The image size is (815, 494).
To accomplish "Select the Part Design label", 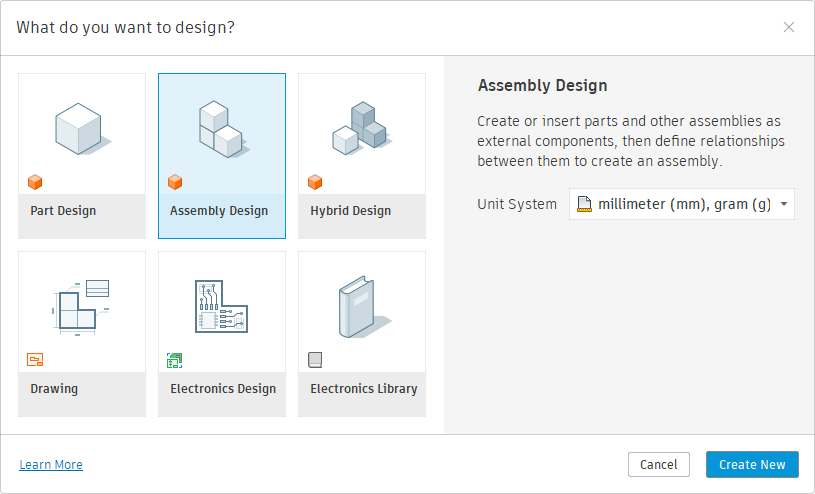I will pyautogui.click(x=63, y=211).
